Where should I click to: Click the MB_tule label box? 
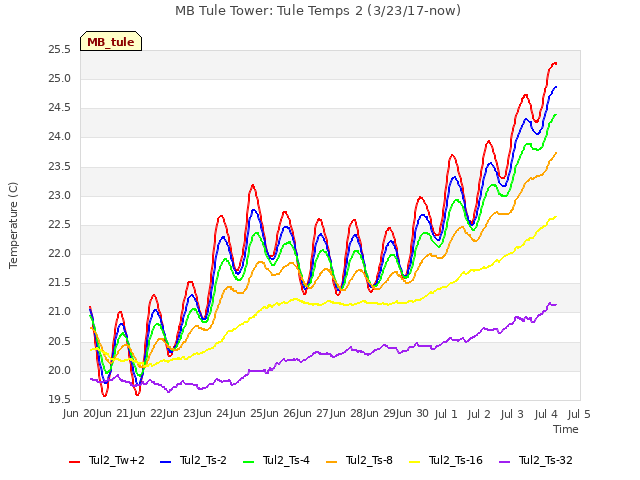point(111,41)
